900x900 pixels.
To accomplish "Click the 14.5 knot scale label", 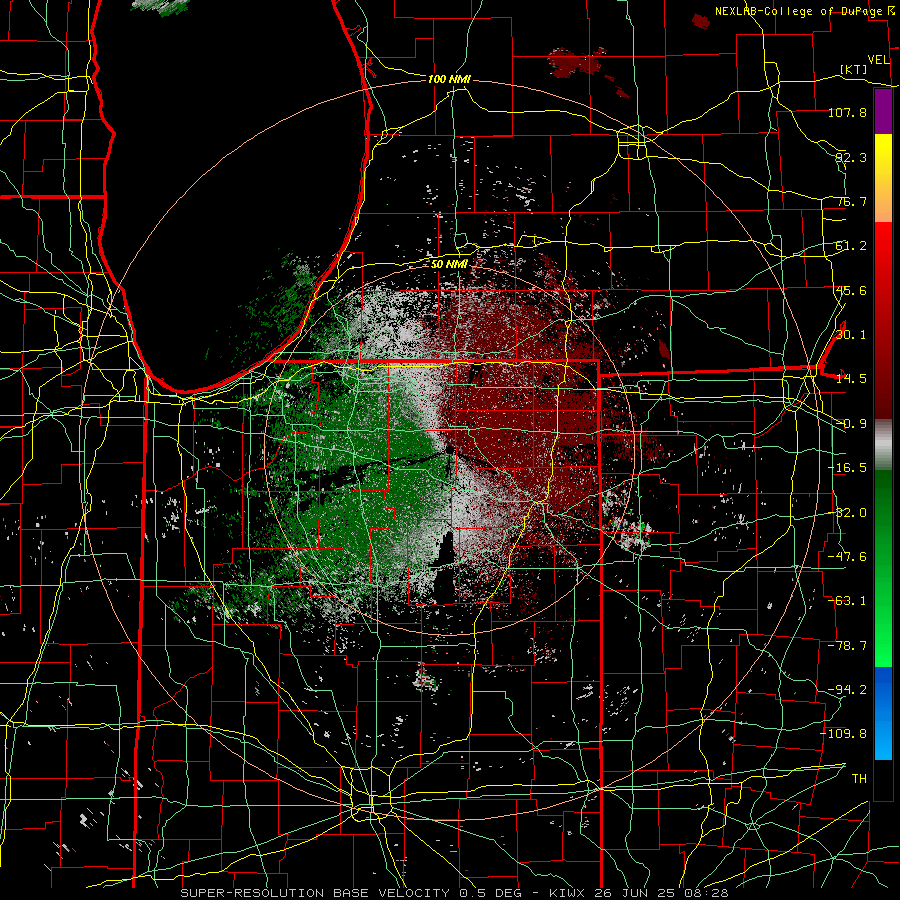I will tap(851, 379).
